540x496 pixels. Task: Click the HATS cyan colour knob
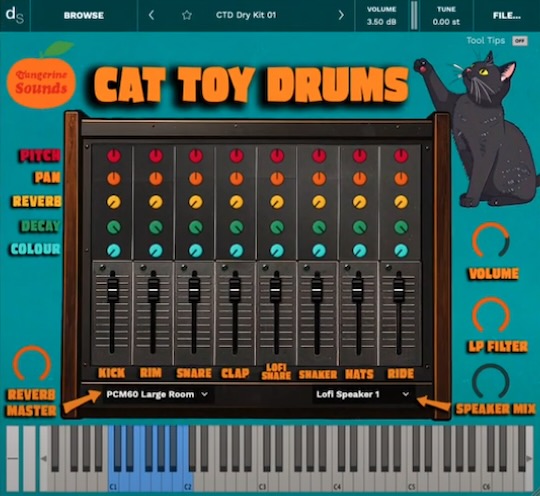[x=360, y=251]
